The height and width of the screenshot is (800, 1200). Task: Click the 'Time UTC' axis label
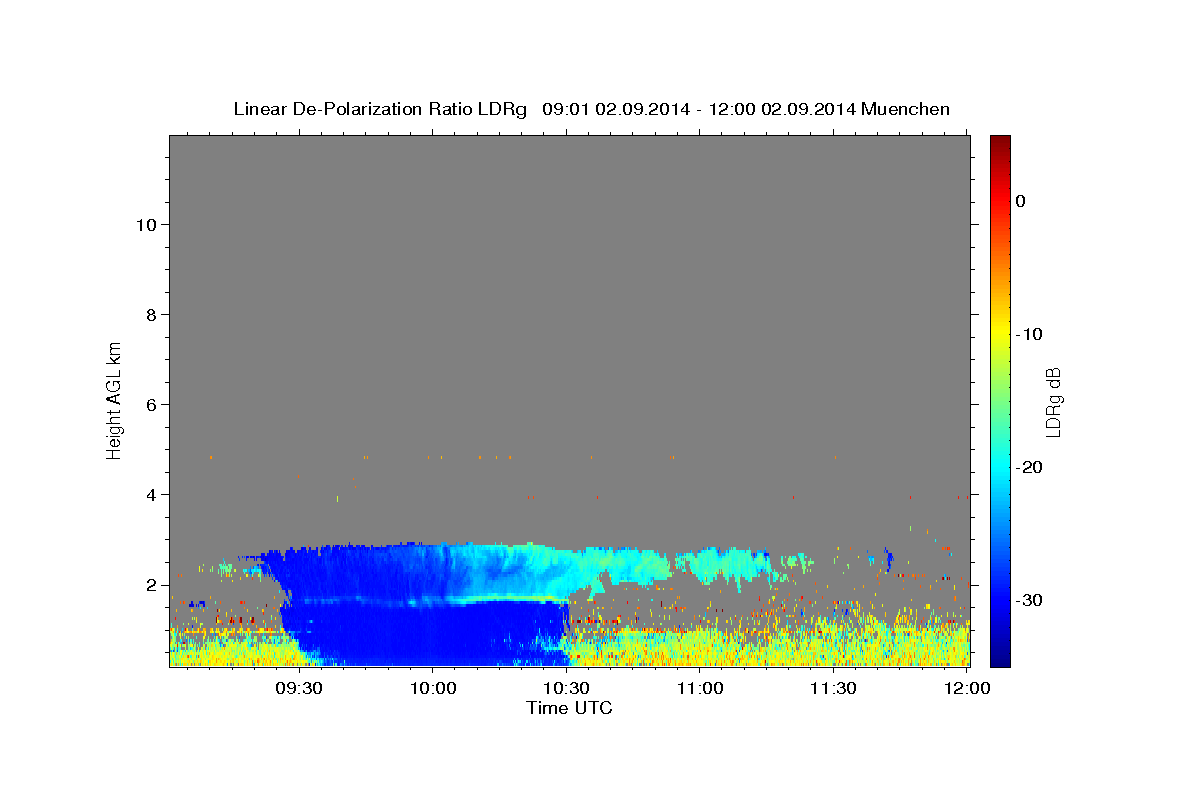click(569, 708)
